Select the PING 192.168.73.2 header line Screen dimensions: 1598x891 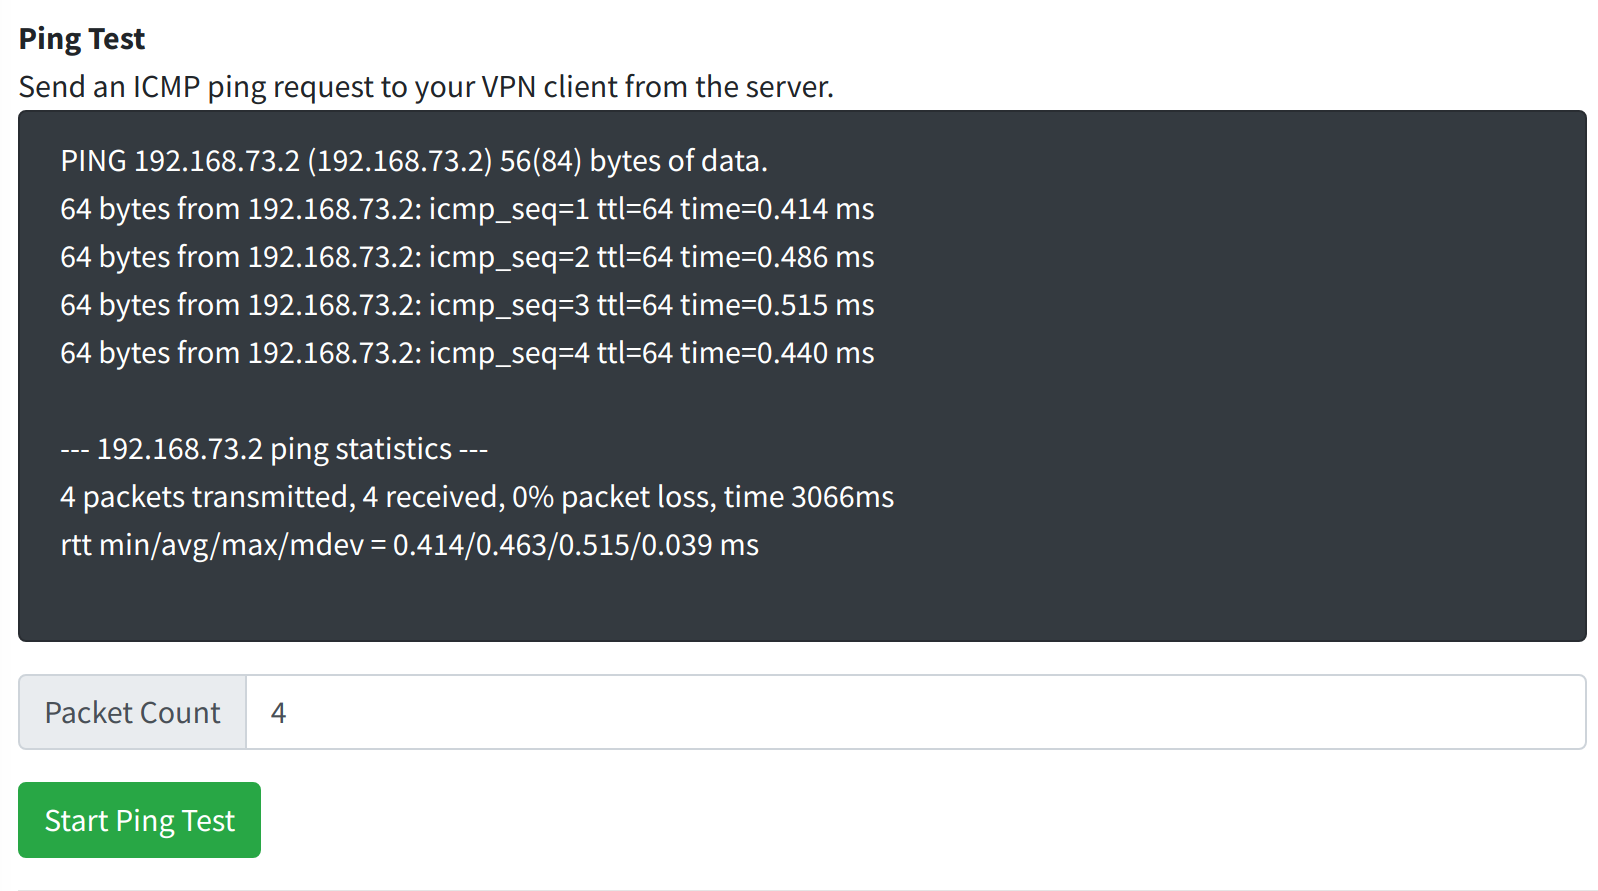click(414, 160)
